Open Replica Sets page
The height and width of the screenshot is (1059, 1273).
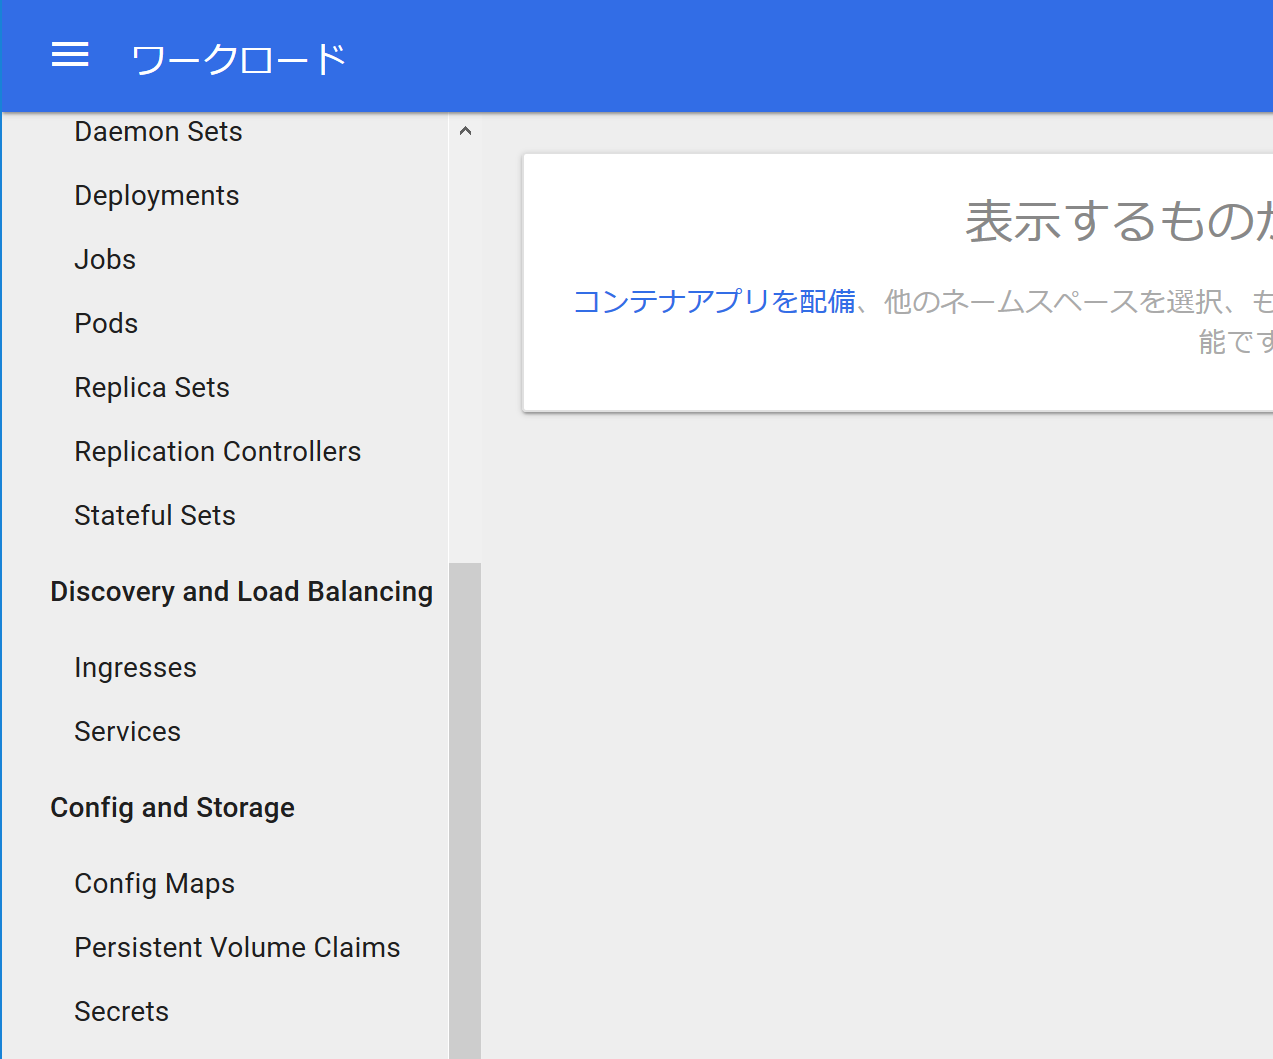tap(151, 387)
